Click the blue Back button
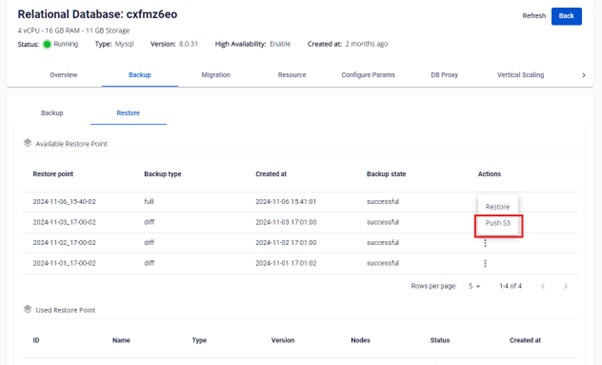The height and width of the screenshot is (365, 602). coord(566,16)
